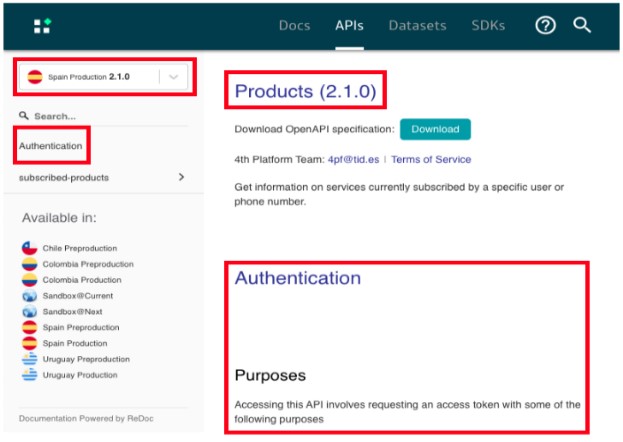This screenshot has width=623, height=442.
Task: Open the Datasets tab
Action: click(418, 25)
